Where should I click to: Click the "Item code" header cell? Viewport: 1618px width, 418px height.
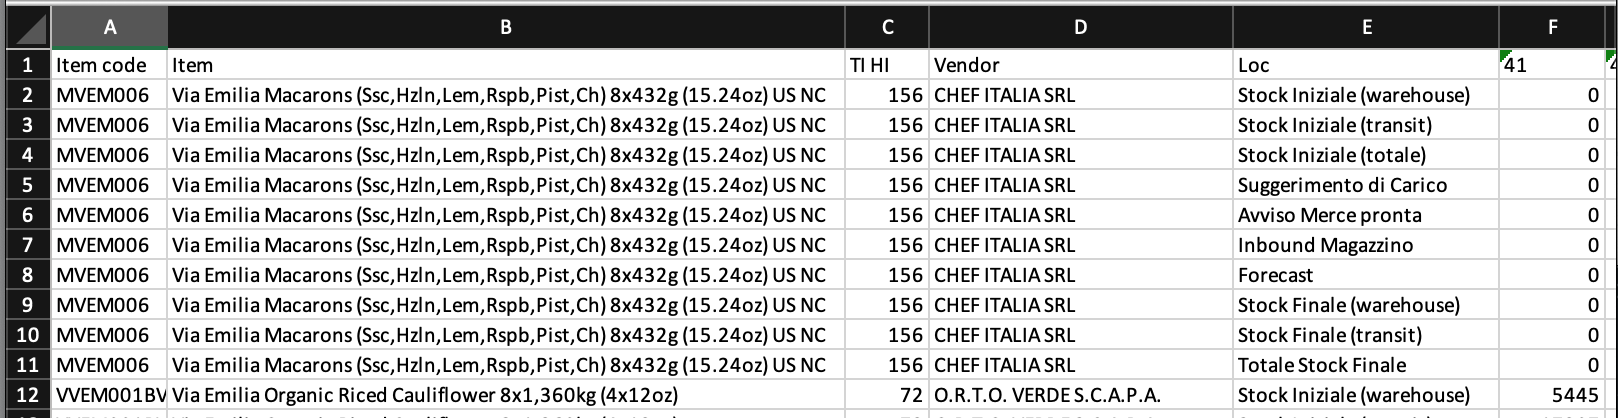[109, 65]
